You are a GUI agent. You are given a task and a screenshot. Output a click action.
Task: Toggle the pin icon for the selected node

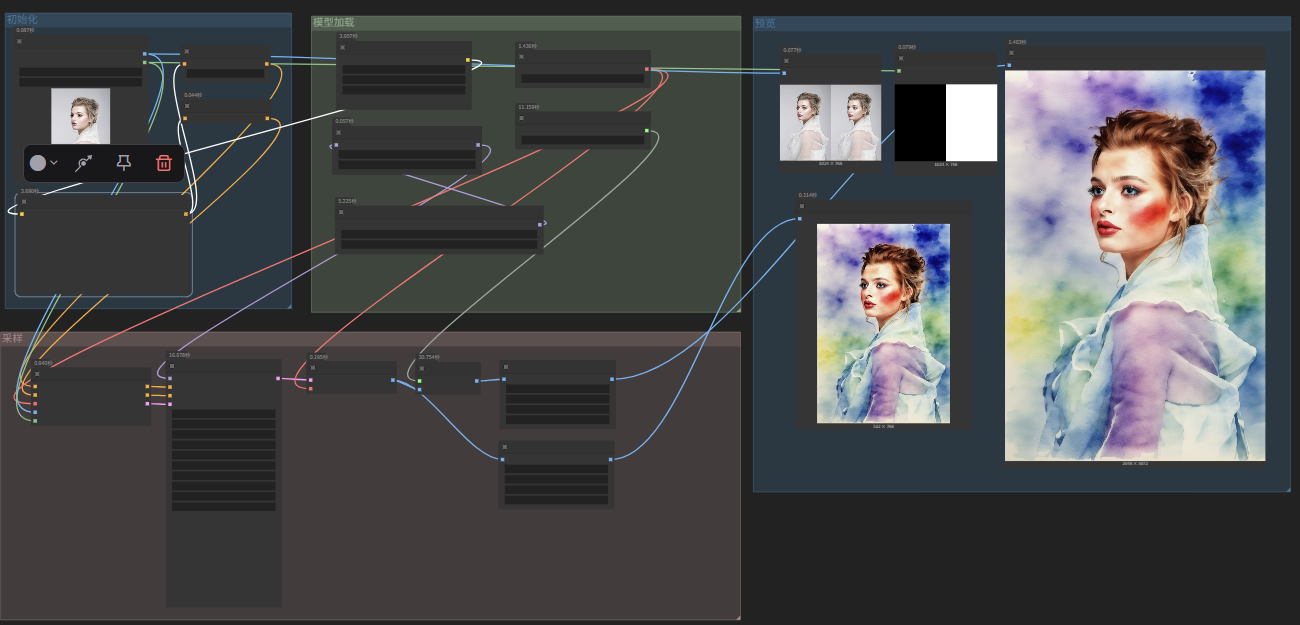point(124,163)
